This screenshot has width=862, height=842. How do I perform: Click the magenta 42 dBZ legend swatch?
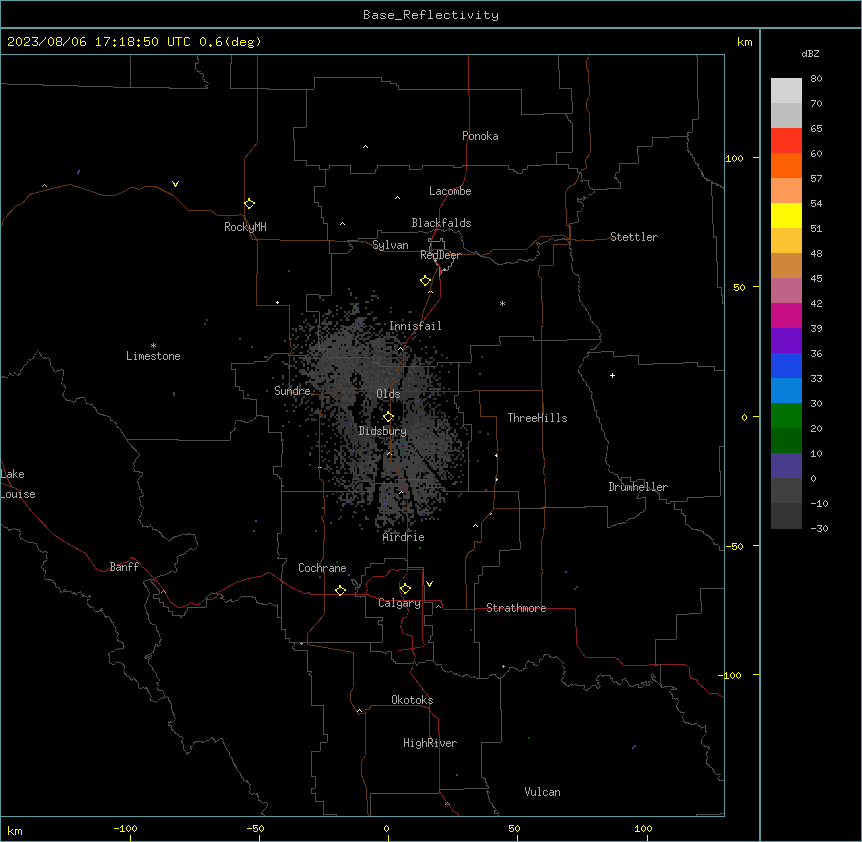(786, 315)
